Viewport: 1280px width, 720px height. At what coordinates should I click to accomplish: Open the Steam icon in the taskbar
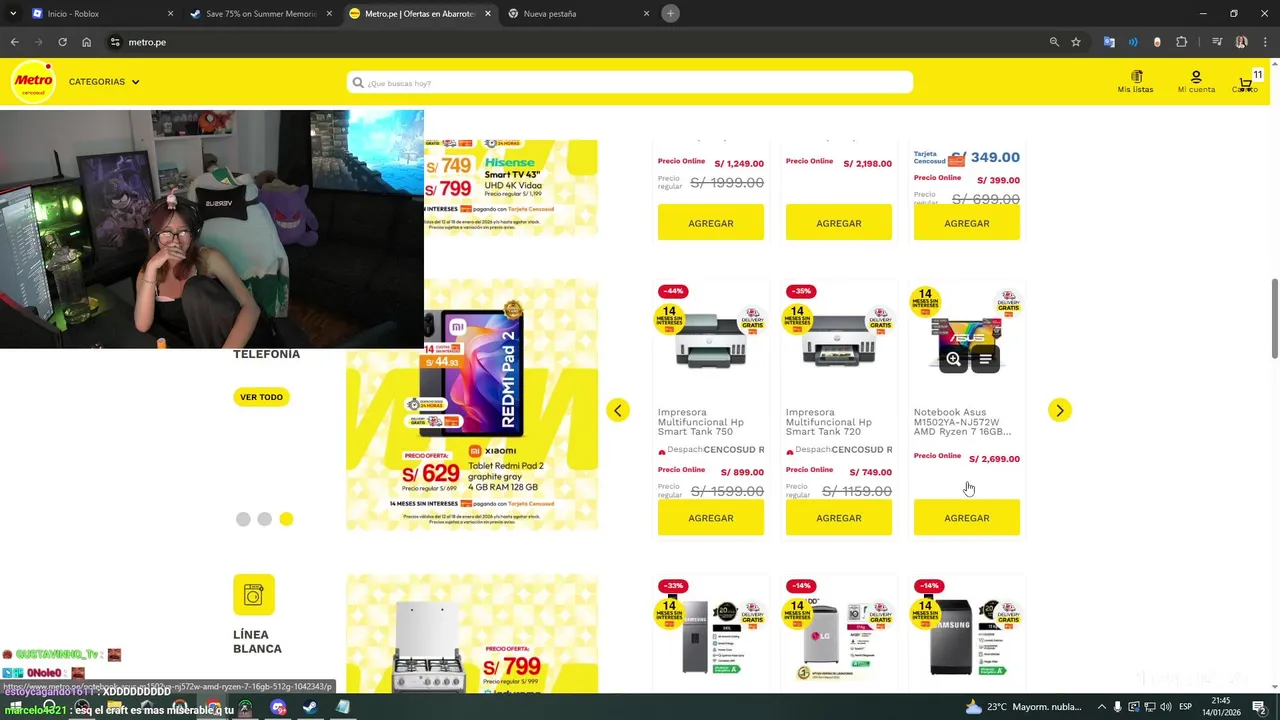(309, 707)
